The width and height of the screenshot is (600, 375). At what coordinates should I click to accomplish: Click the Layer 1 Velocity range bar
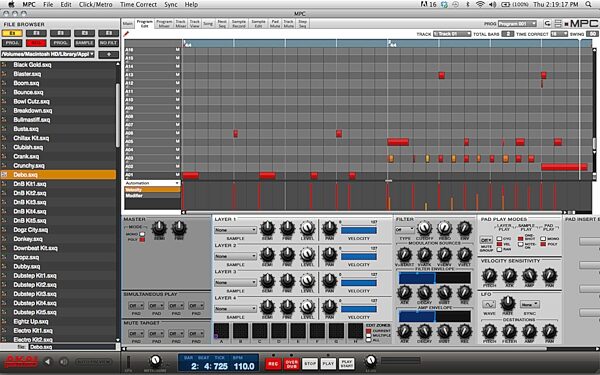point(359,230)
